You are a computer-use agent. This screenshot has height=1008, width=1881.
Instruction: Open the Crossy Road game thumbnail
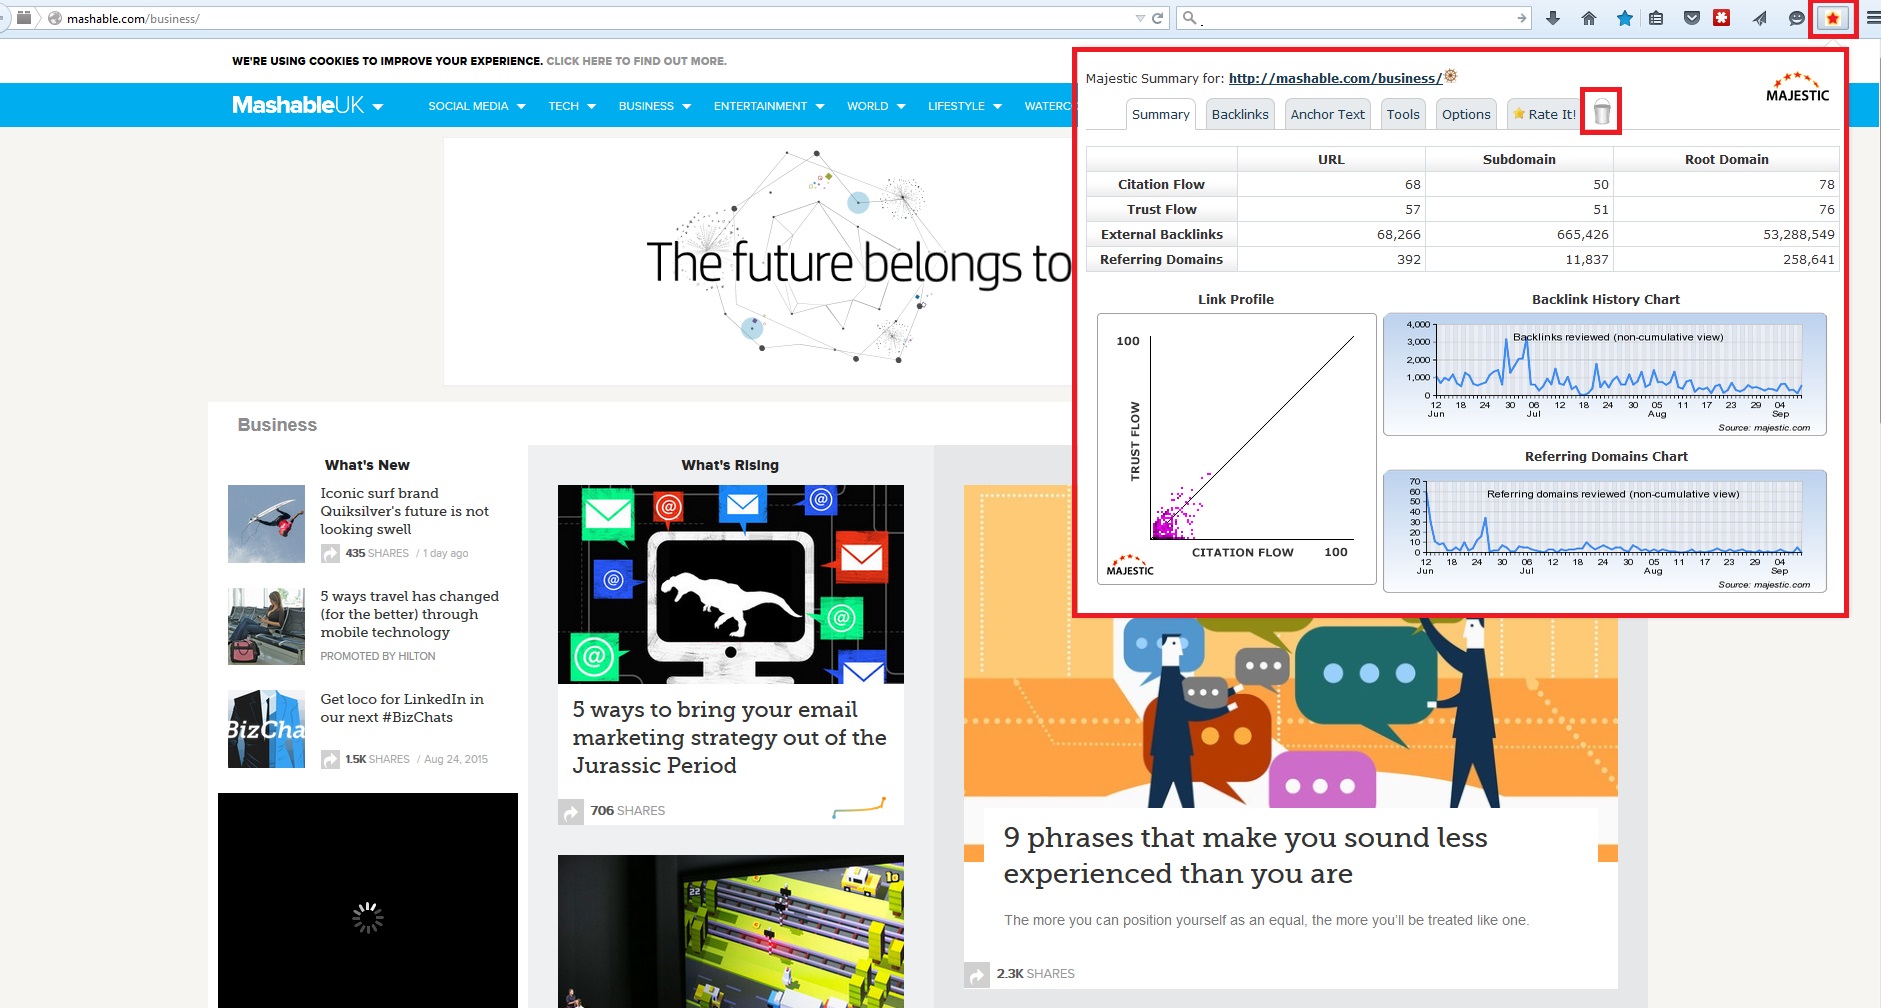pos(730,931)
